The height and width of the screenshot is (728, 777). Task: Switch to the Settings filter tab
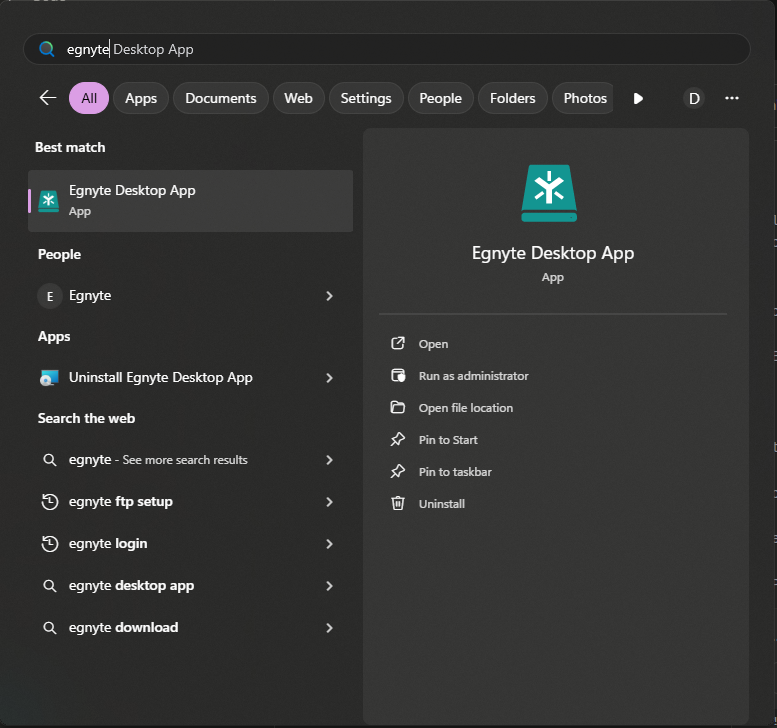pos(366,98)
